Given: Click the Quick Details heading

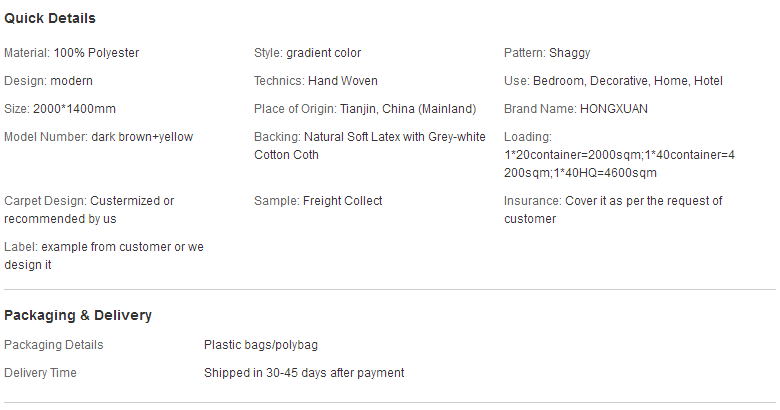Looking at the screenshot, I should [50, 18].
